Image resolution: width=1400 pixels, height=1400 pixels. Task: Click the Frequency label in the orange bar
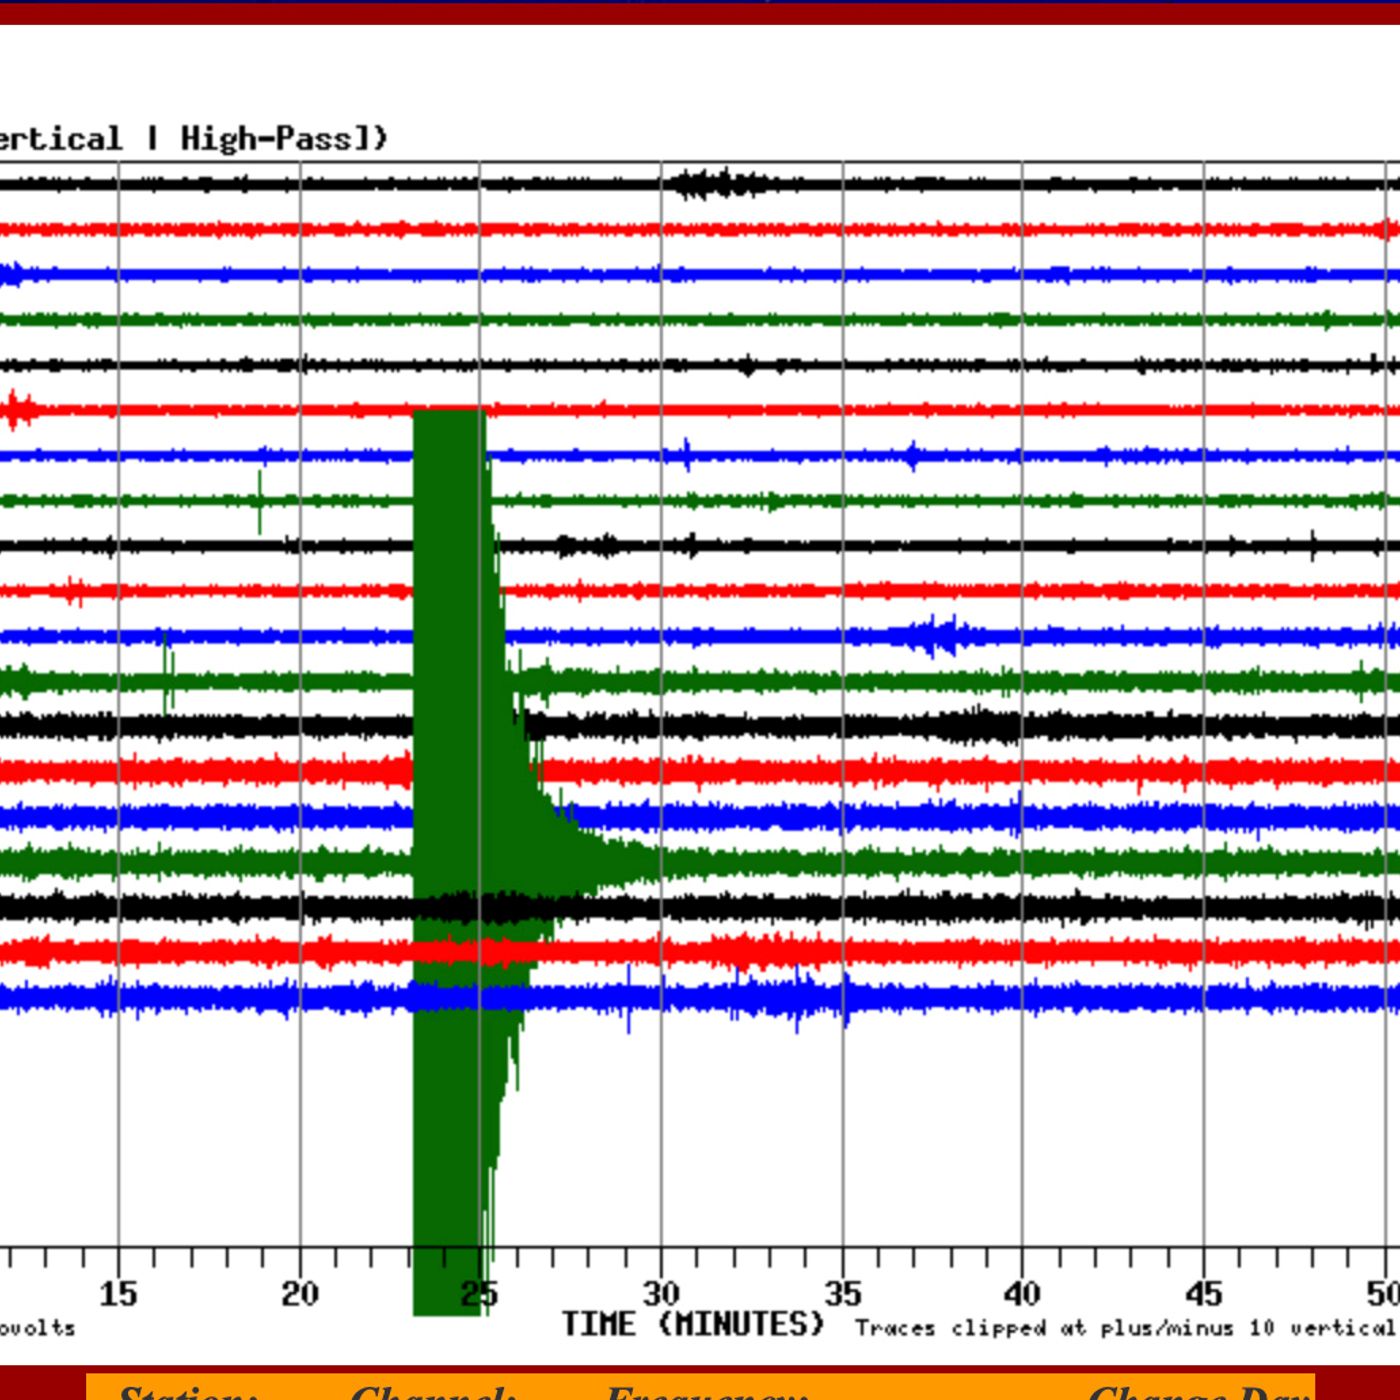coord(706,1391)
